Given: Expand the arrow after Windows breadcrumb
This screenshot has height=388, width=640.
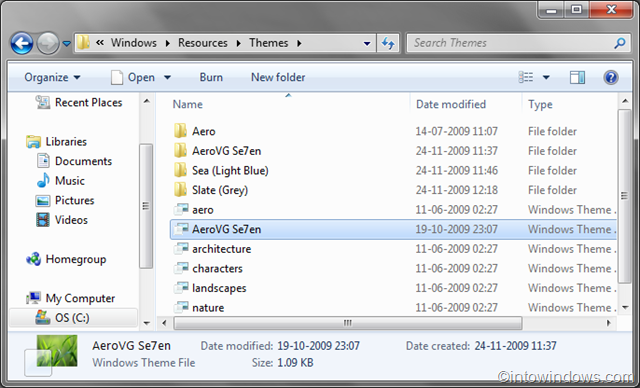Looking at the screenshot, I should coord(167,43).
